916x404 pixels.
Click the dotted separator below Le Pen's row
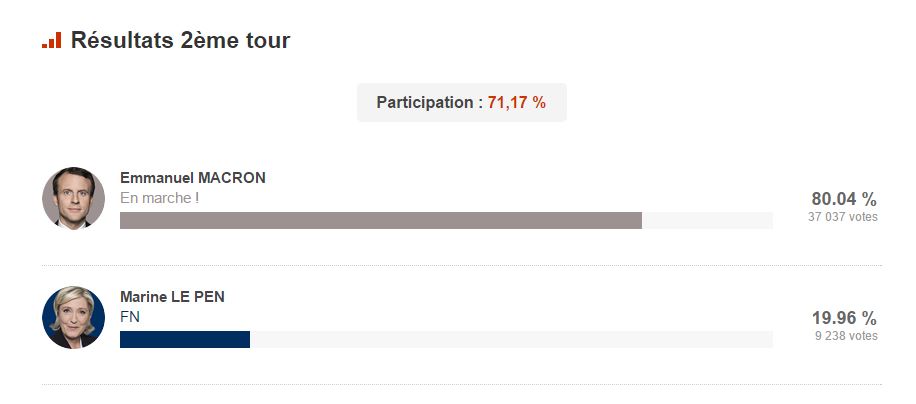tap(461, 385)
